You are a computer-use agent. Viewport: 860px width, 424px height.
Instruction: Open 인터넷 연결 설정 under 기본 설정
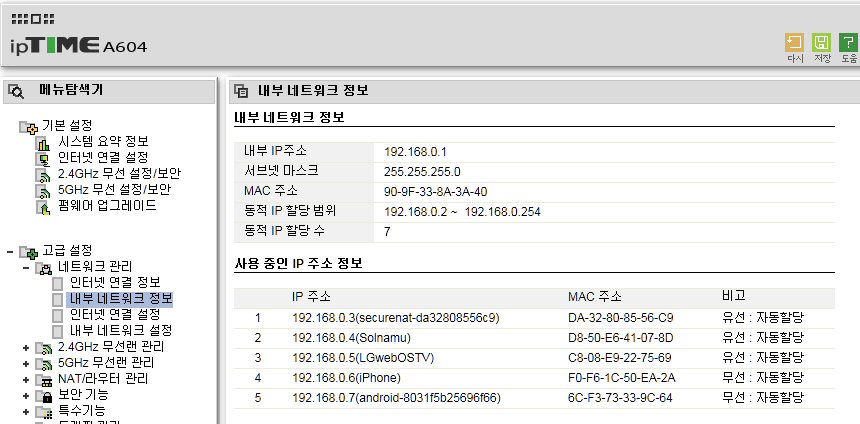(x=103, y=158)
